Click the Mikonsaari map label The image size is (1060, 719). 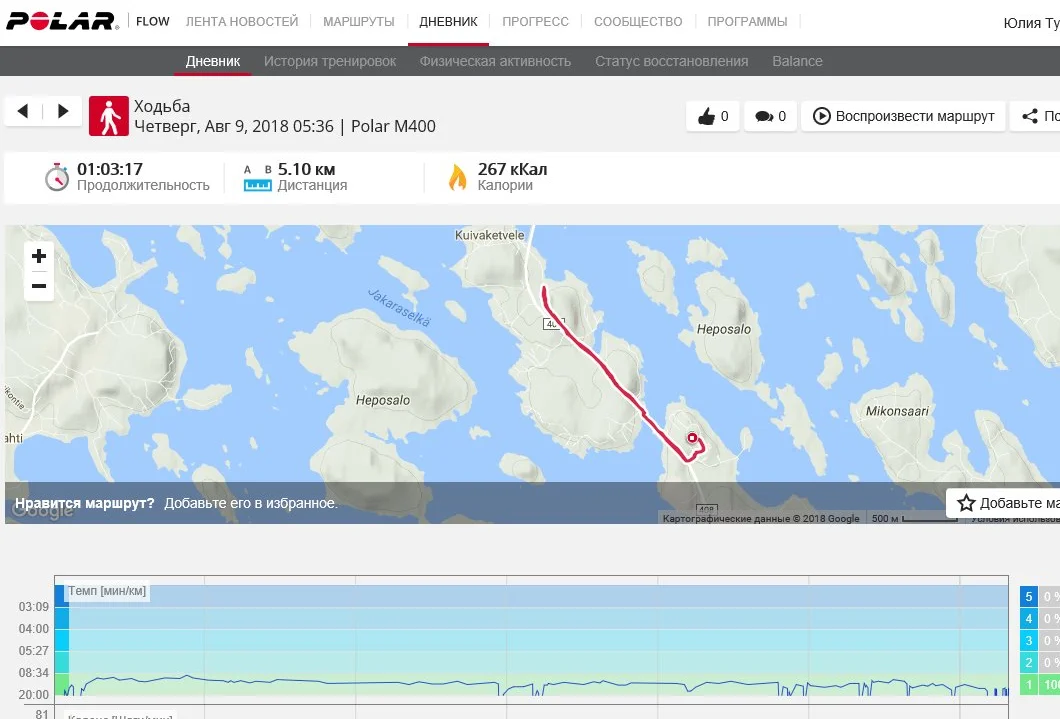click(897, 411)
